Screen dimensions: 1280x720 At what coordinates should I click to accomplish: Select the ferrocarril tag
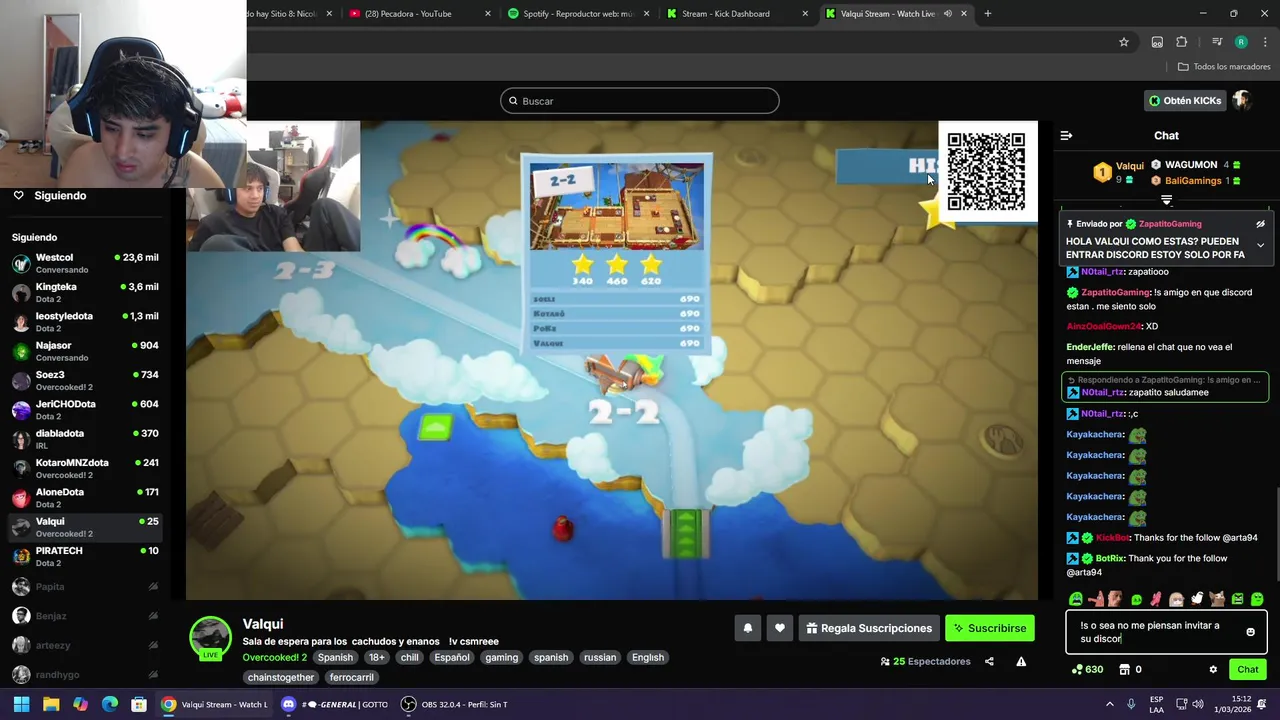point(351,677)
